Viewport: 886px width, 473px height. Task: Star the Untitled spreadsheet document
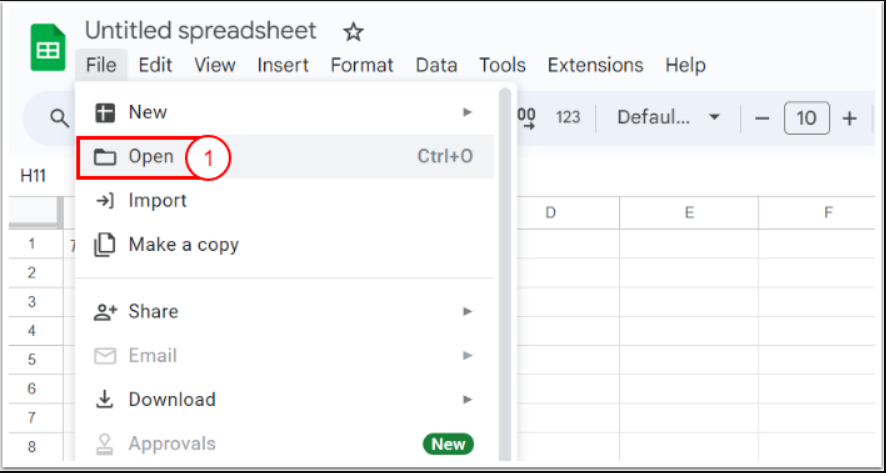click(x=353, y=32)
